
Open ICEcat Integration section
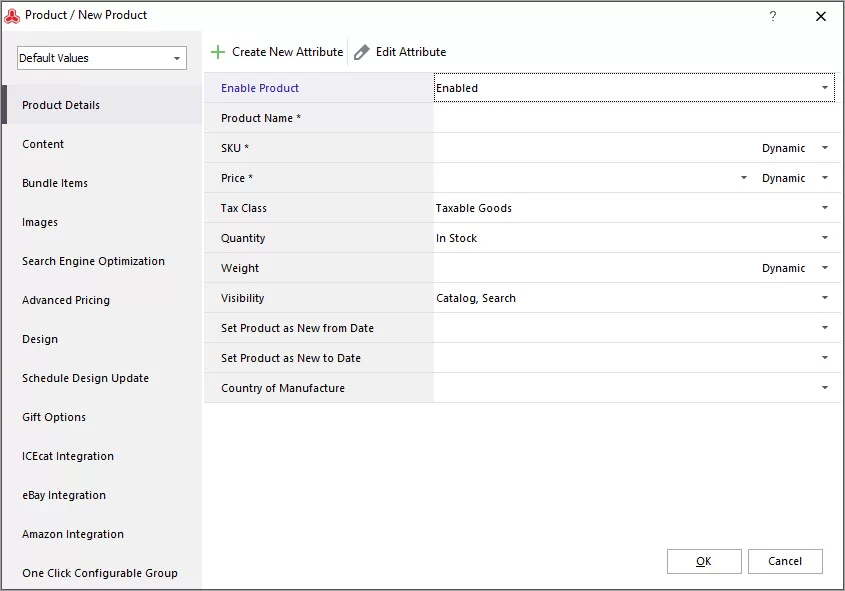tap(102, 456)
